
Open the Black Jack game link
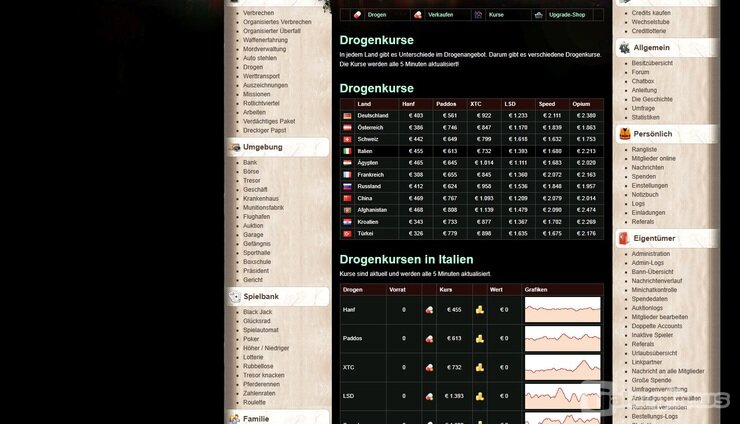258,312
